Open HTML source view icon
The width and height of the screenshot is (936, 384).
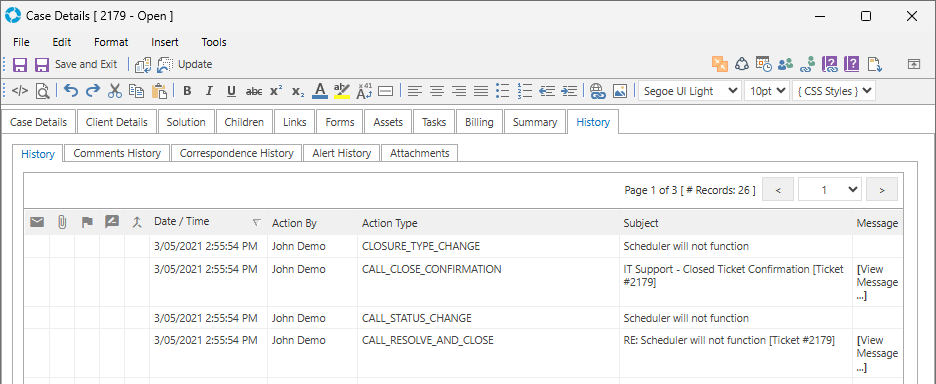click(x=20, y=91)
